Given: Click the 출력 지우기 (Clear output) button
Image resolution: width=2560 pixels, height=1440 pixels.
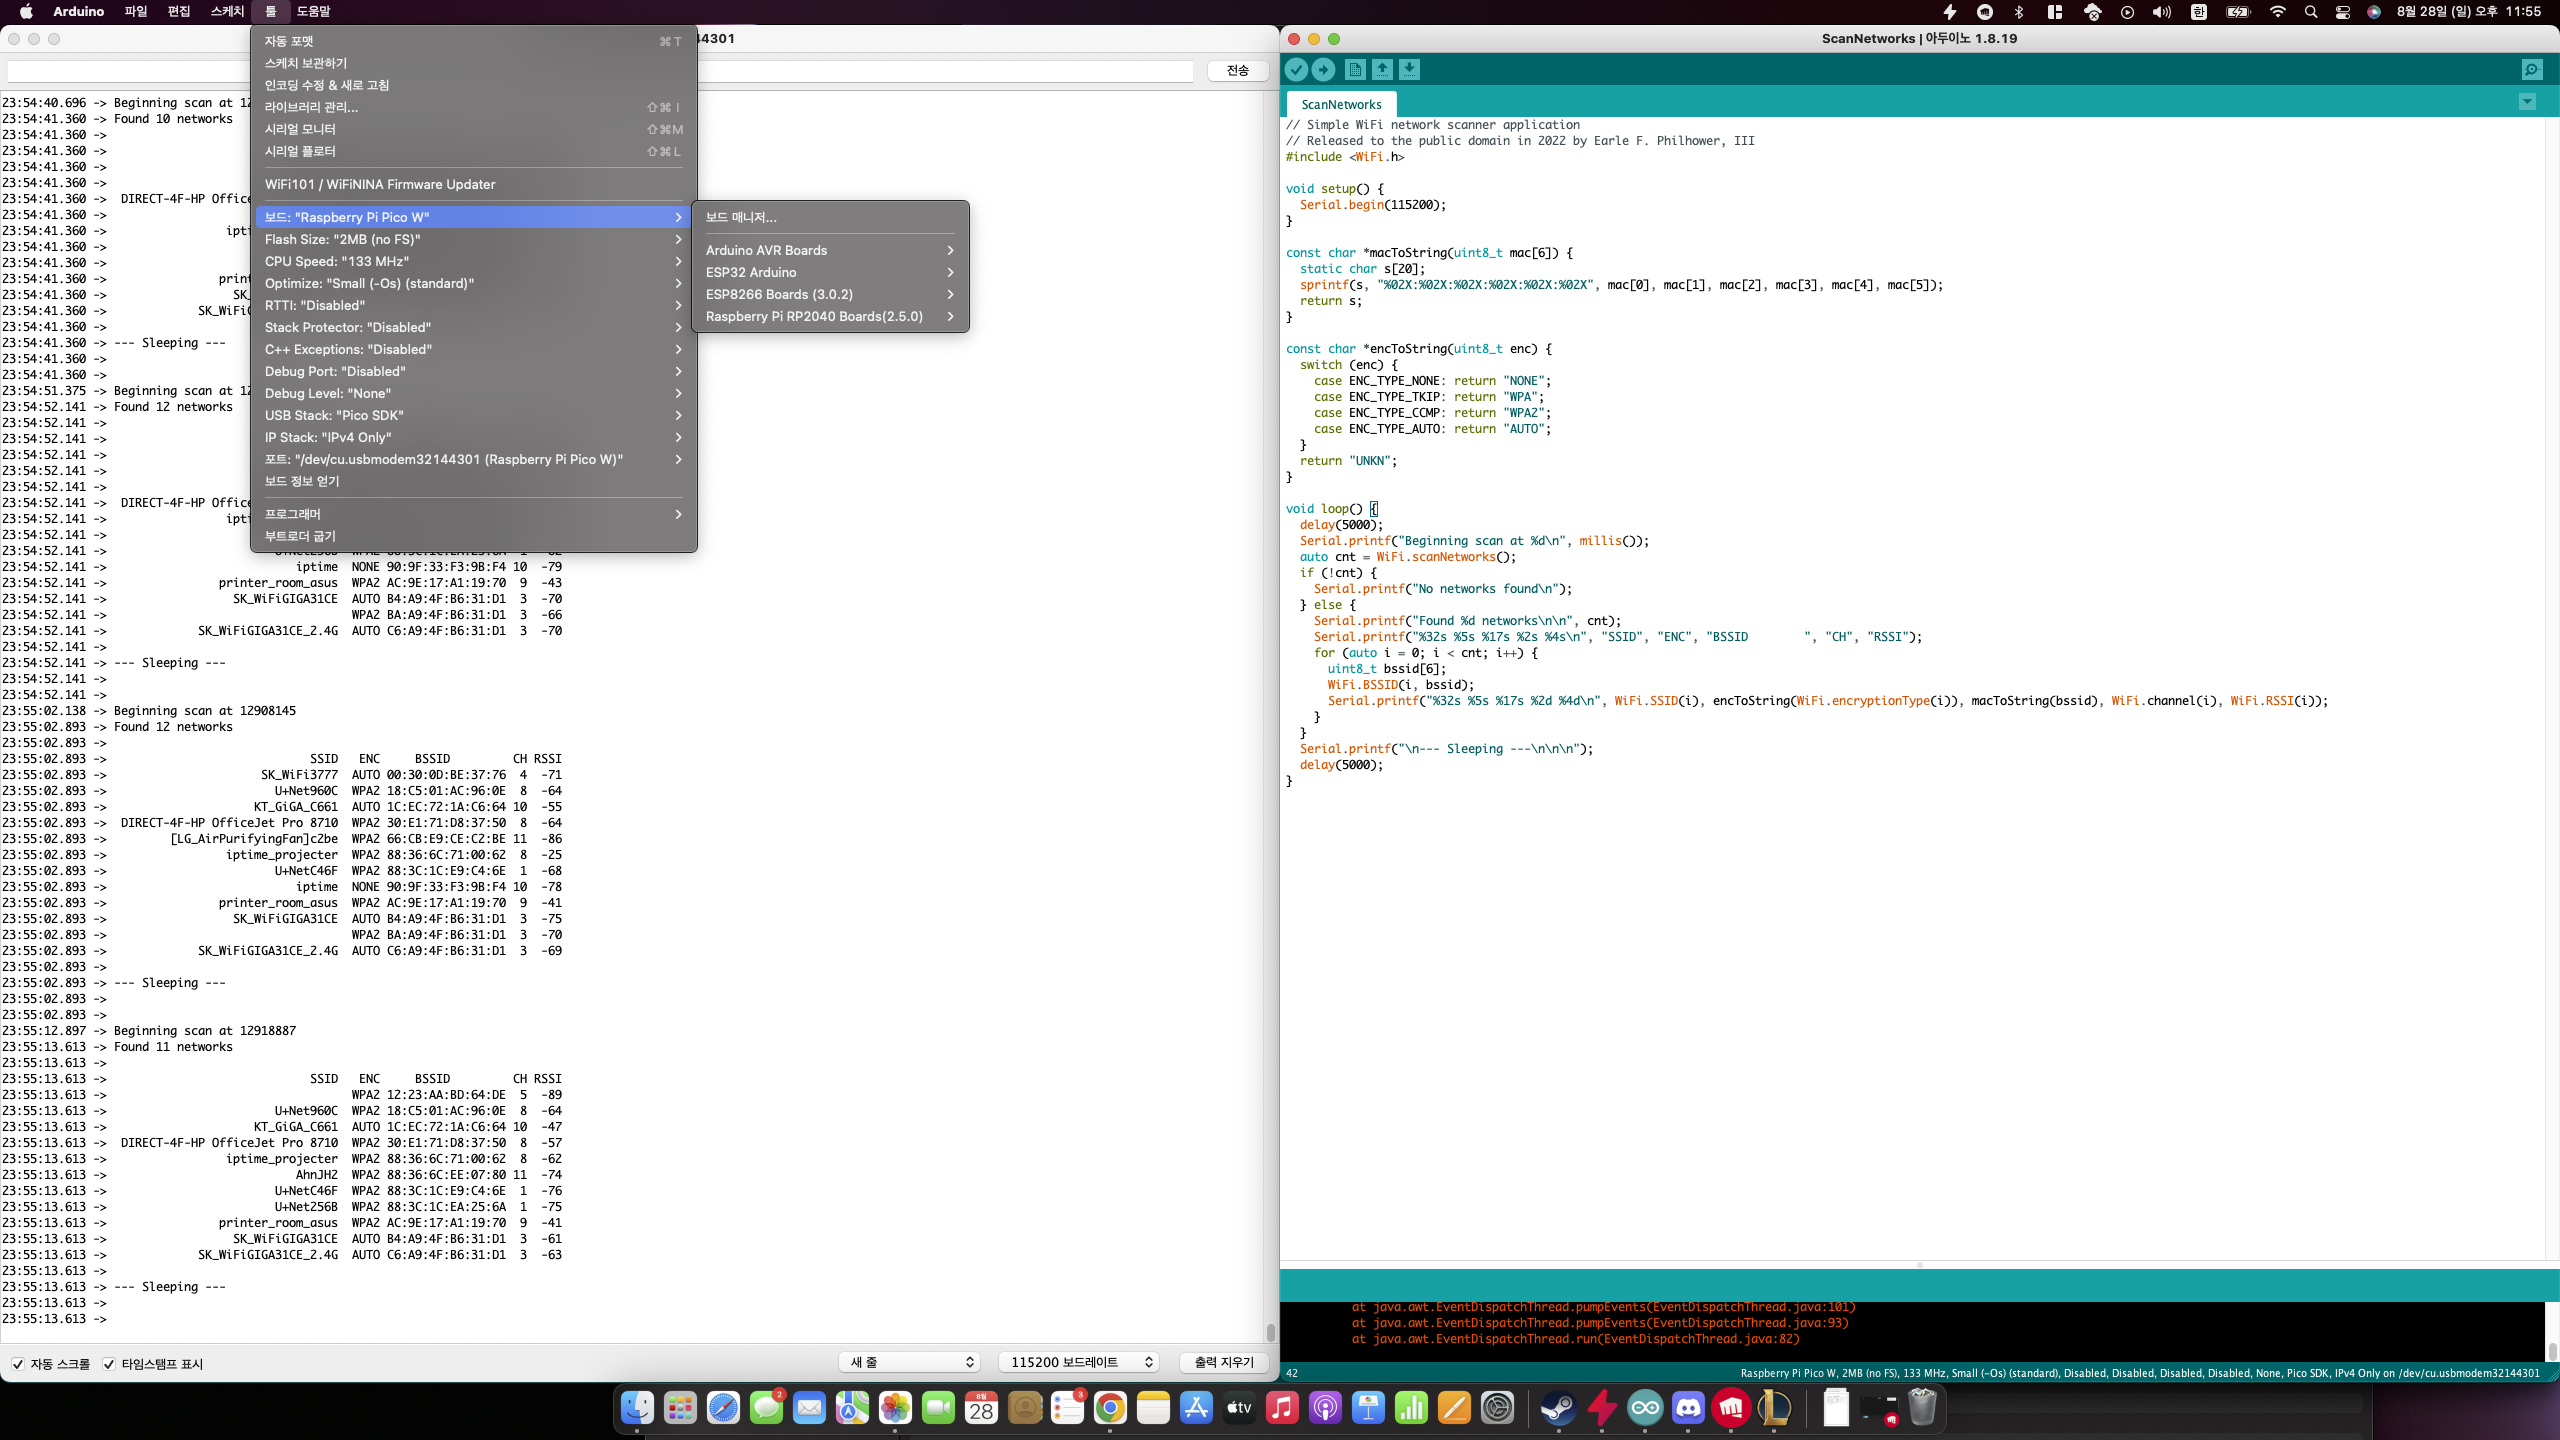Looking at the screenshot, I should tap(1224, 1362).
